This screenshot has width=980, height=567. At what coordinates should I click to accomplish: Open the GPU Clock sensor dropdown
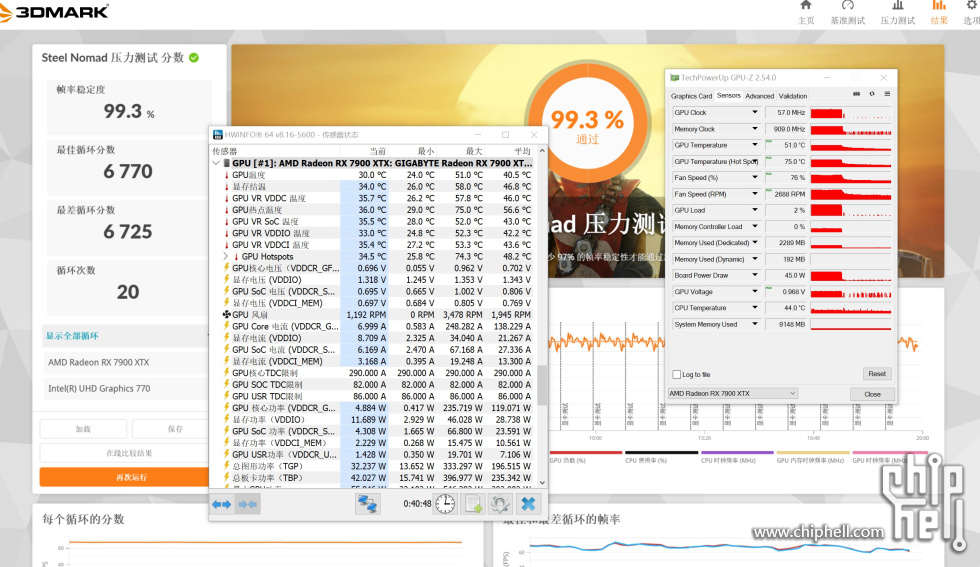tap(754, 113)
